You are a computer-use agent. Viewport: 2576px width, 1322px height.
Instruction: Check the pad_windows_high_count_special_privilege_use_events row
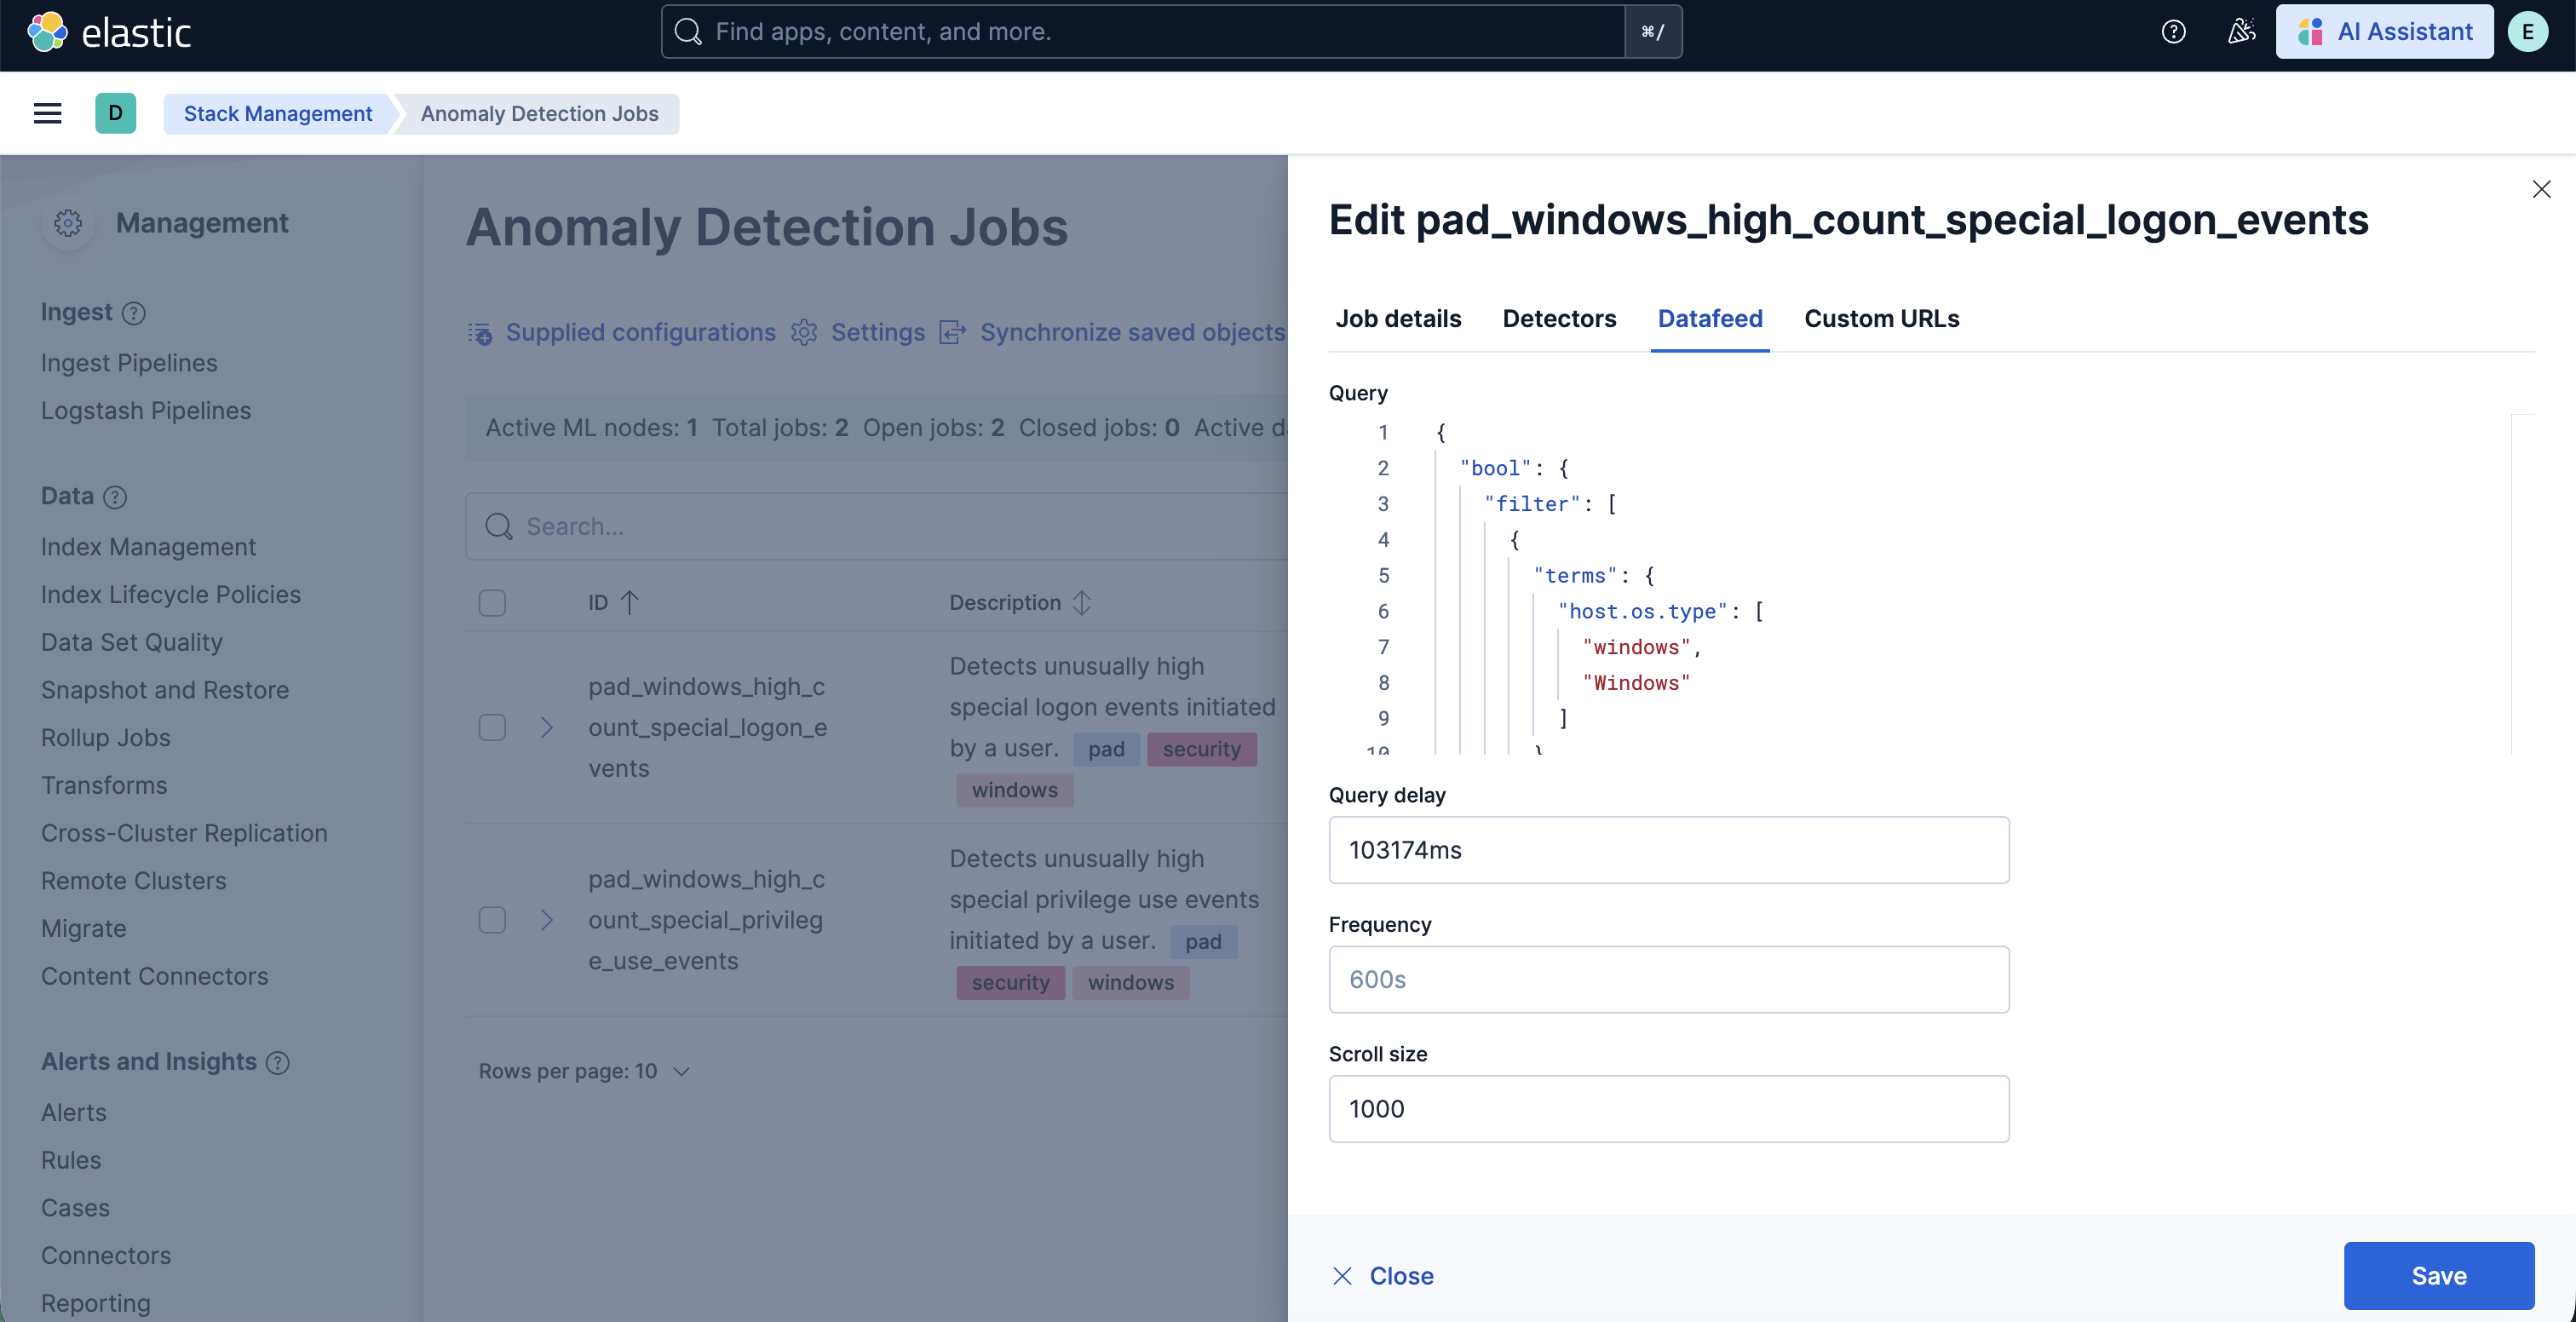(492, 920)
